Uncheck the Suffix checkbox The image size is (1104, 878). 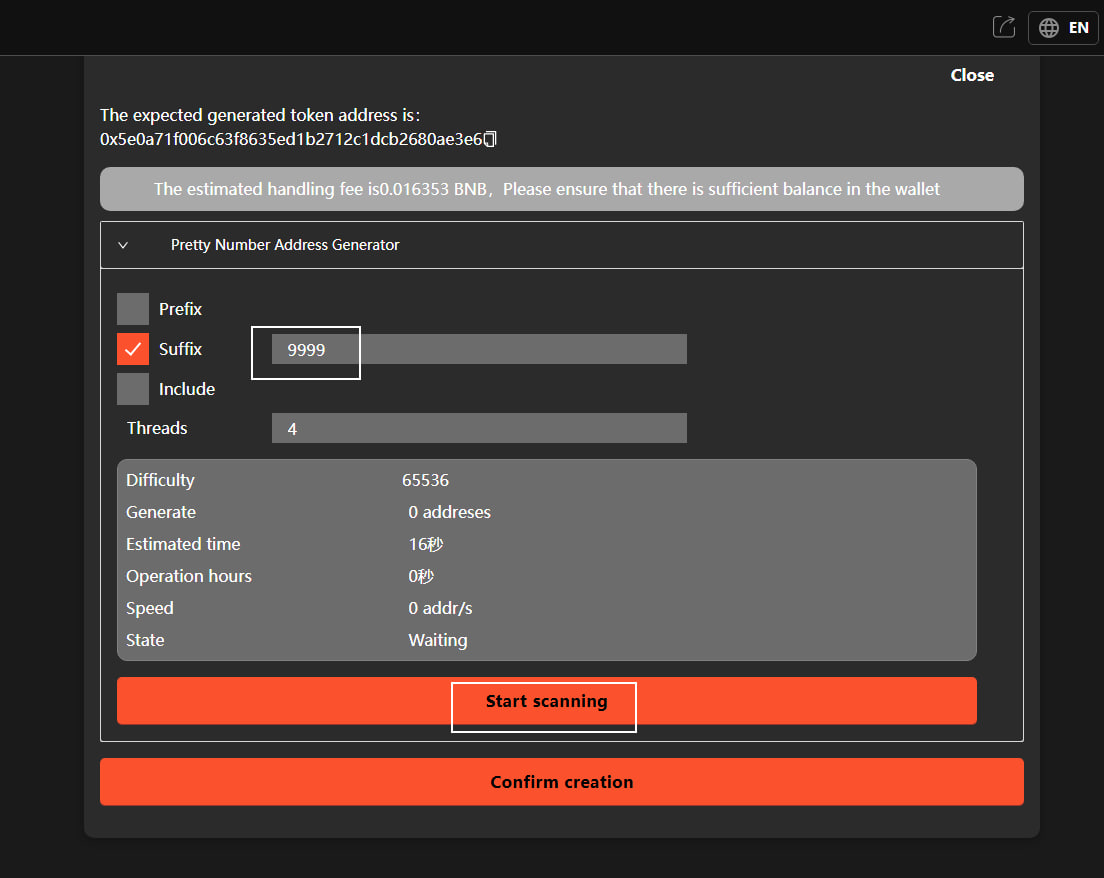[133, 349]
